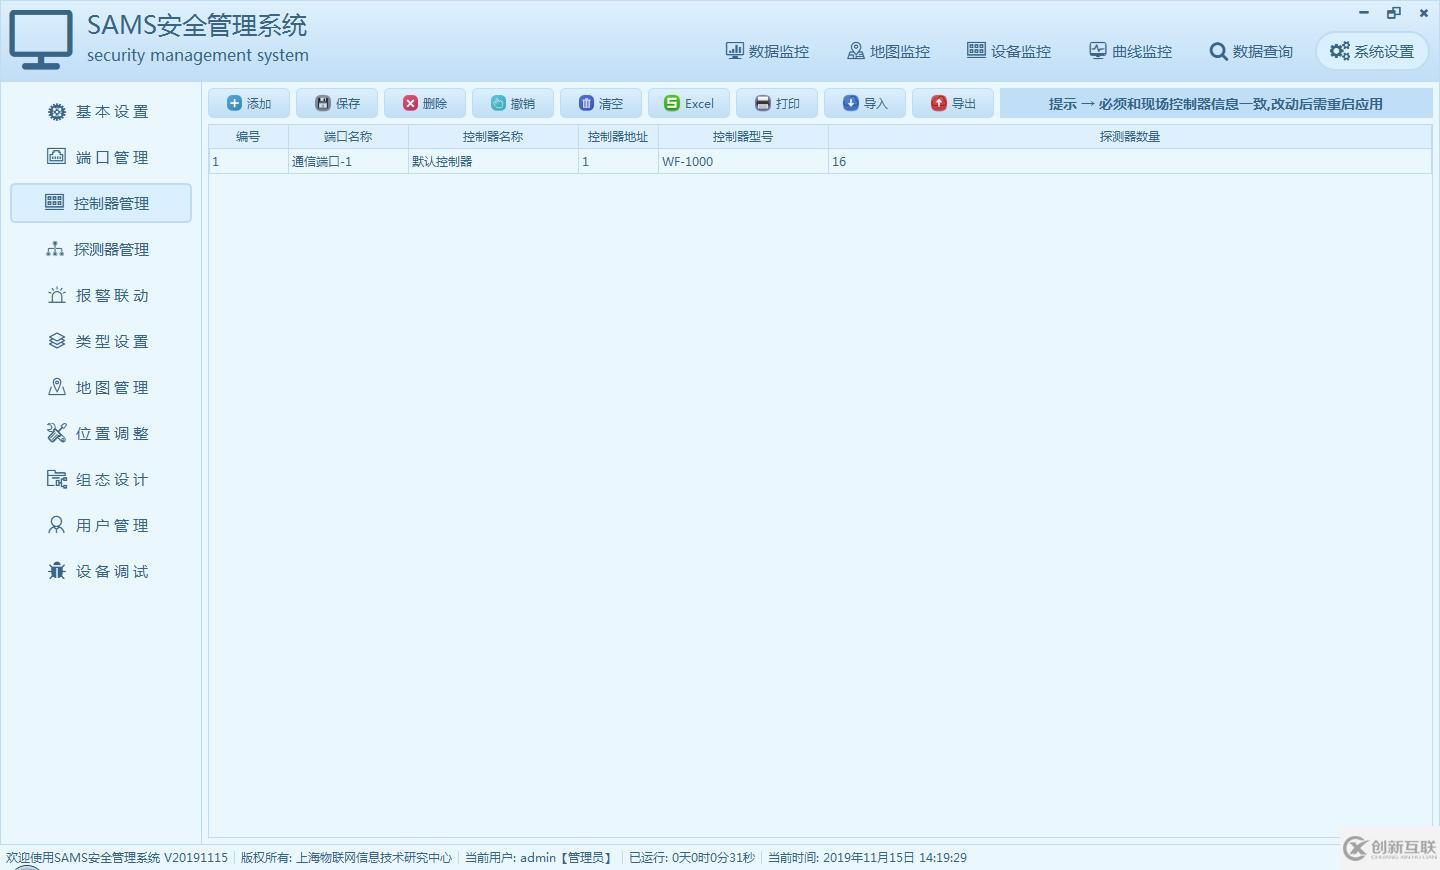Click the 导出 (Export) icon

click(x=952, y=102)
